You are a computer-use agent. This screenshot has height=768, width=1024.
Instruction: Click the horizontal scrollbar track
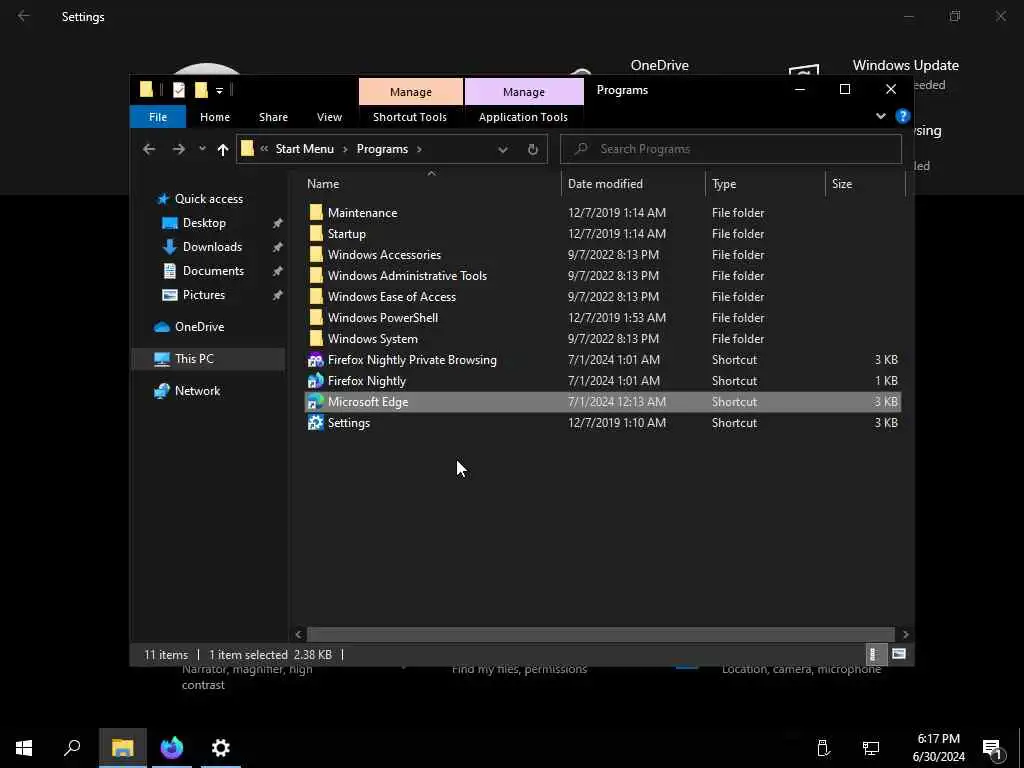click(600, 634)
